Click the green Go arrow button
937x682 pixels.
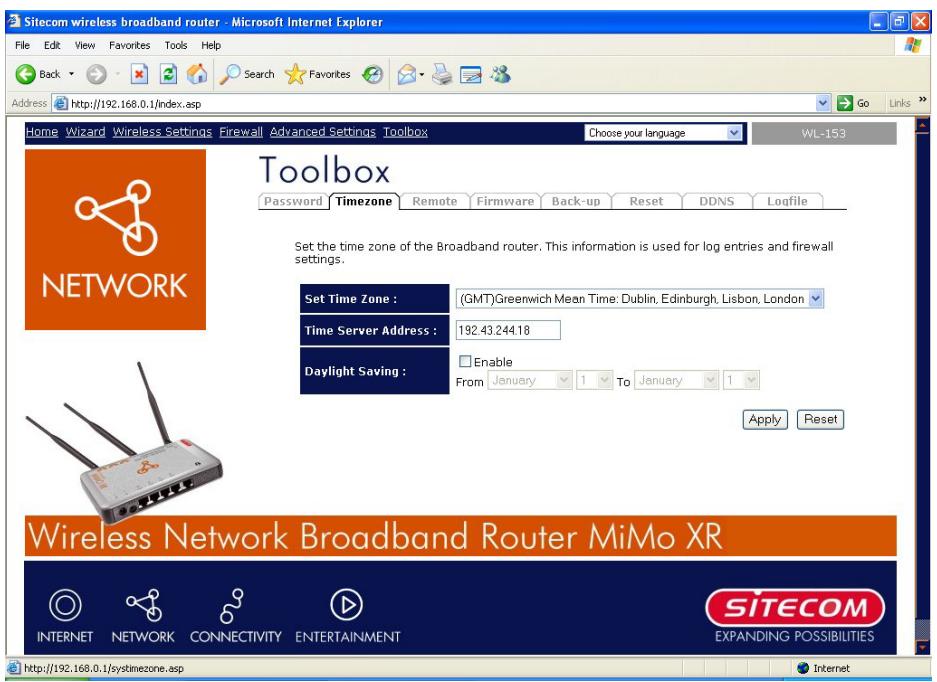844,103
